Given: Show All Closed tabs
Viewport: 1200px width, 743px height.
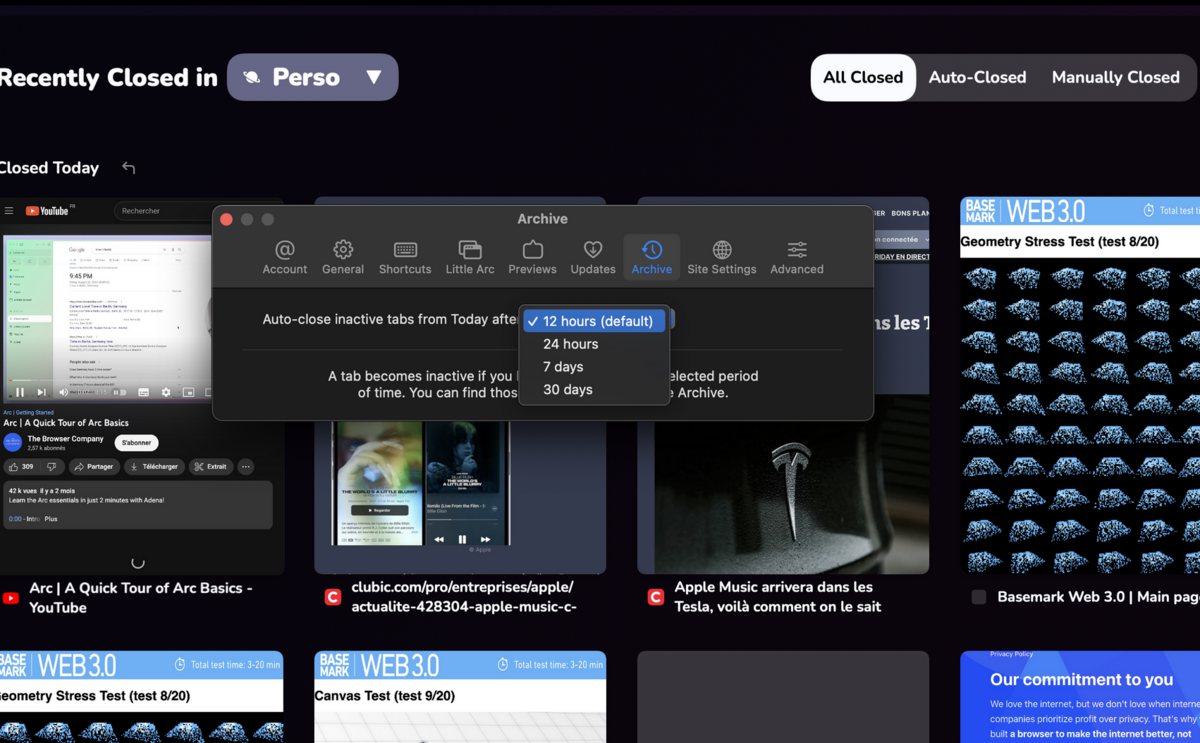Looking at the screenshot, I should [863, 77].
